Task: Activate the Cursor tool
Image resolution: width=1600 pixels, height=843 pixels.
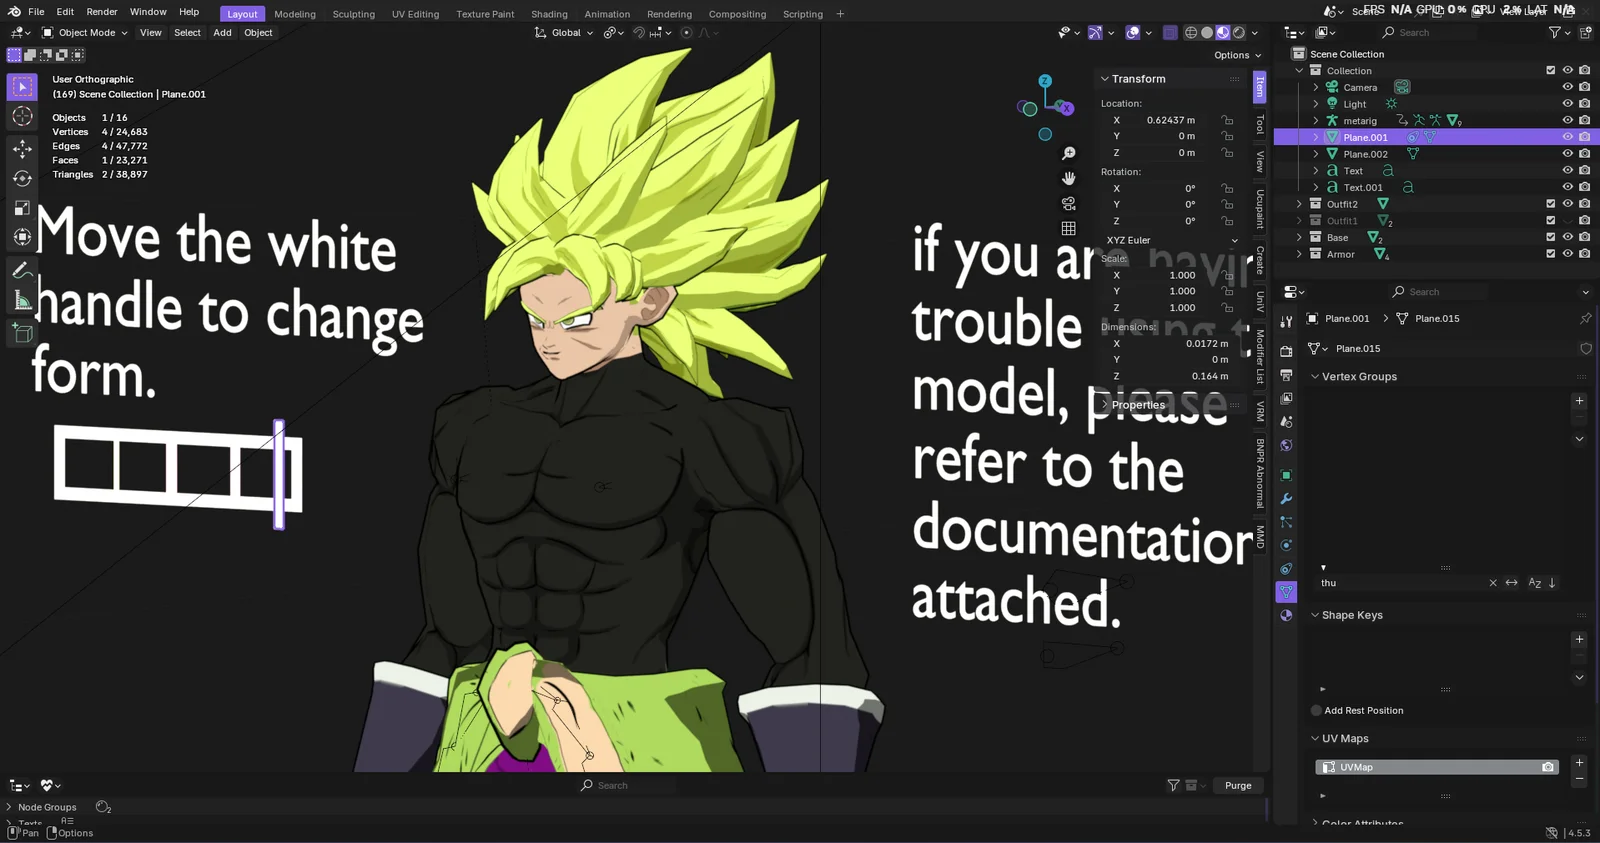Action: click(22, 117)
